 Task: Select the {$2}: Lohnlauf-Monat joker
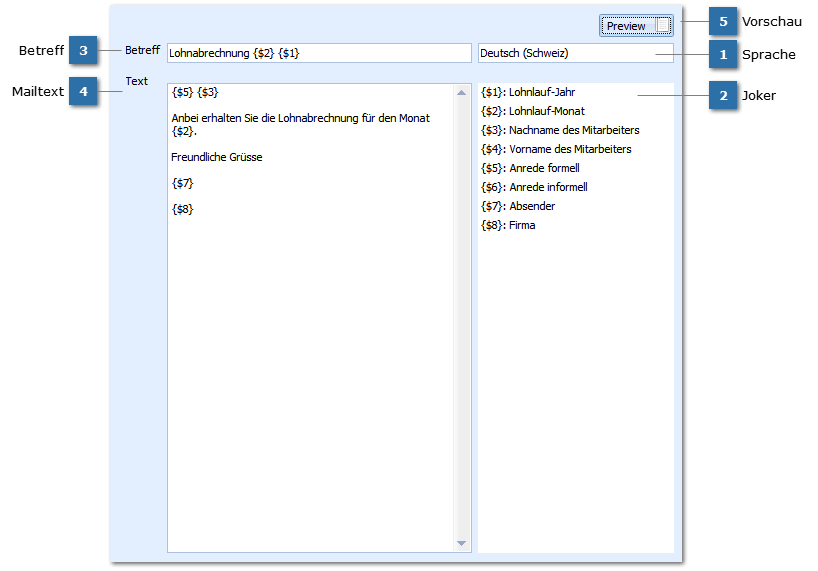click(x=533, y=111)
